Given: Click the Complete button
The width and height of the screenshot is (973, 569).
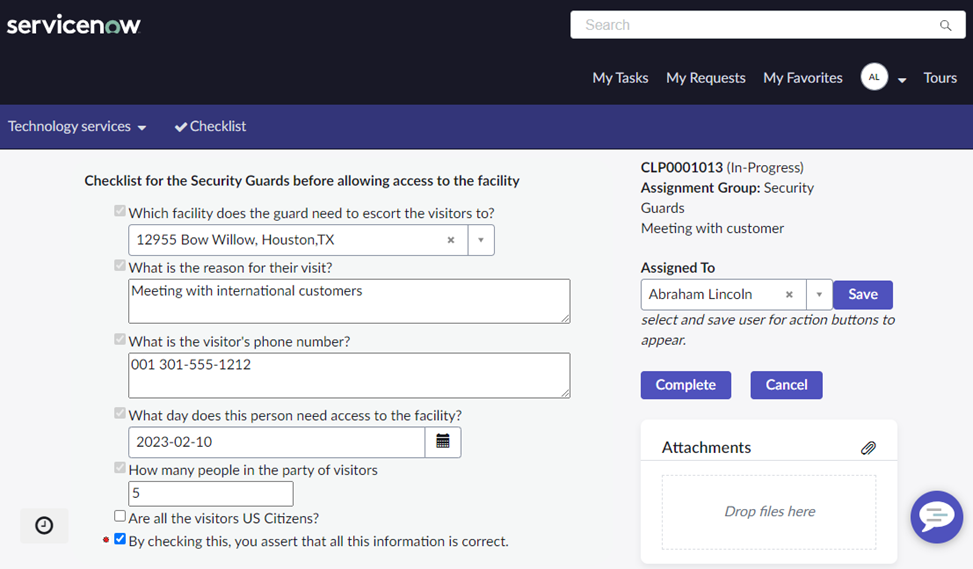Looking at the screenshot, I should [686, 385].
